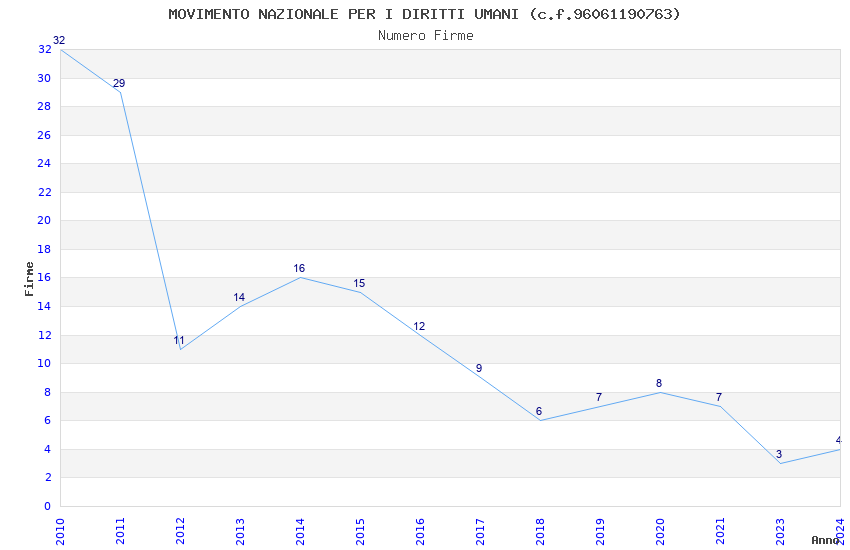Click y-axis tick value 20
The width and height of the screenshot is (850, 550).
click(44, 220)
